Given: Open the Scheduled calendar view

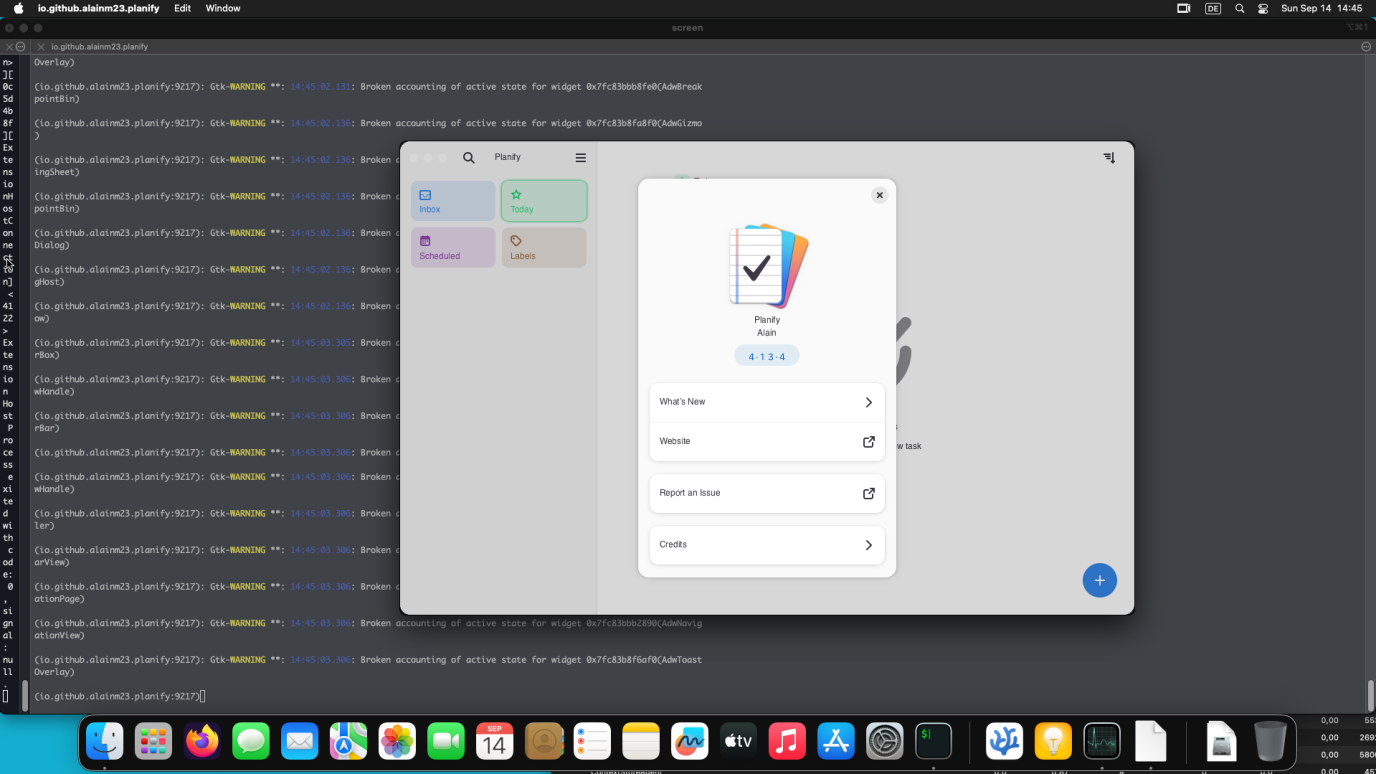Looking at the screenshot, I should pos(452,246).
